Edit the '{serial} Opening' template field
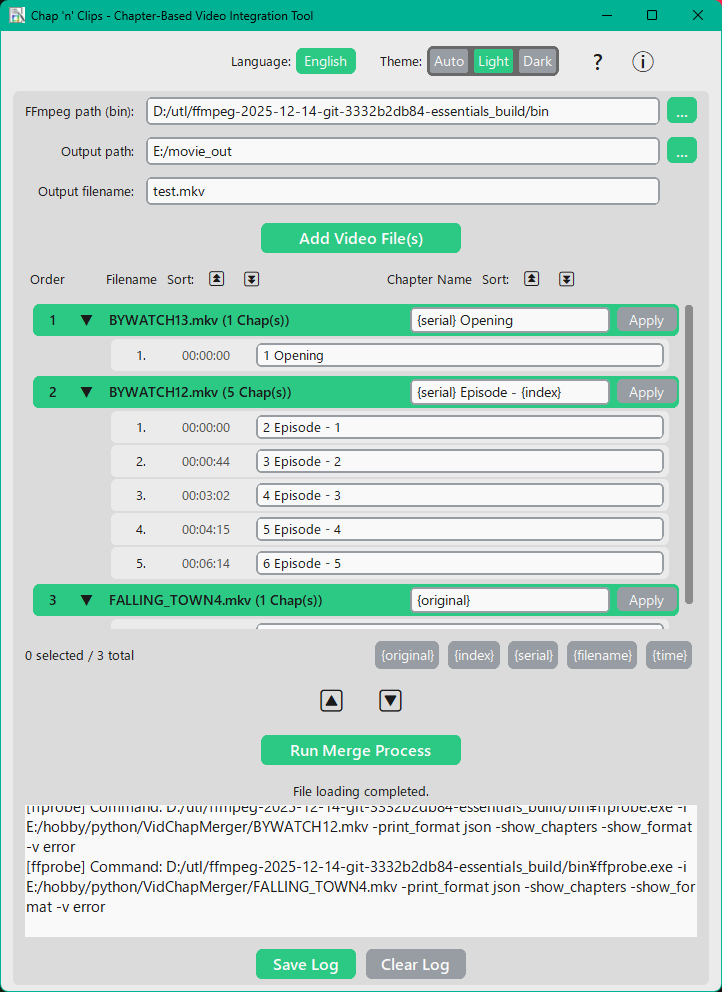This screenshot has height=992, width=722. tap(510, 320)
